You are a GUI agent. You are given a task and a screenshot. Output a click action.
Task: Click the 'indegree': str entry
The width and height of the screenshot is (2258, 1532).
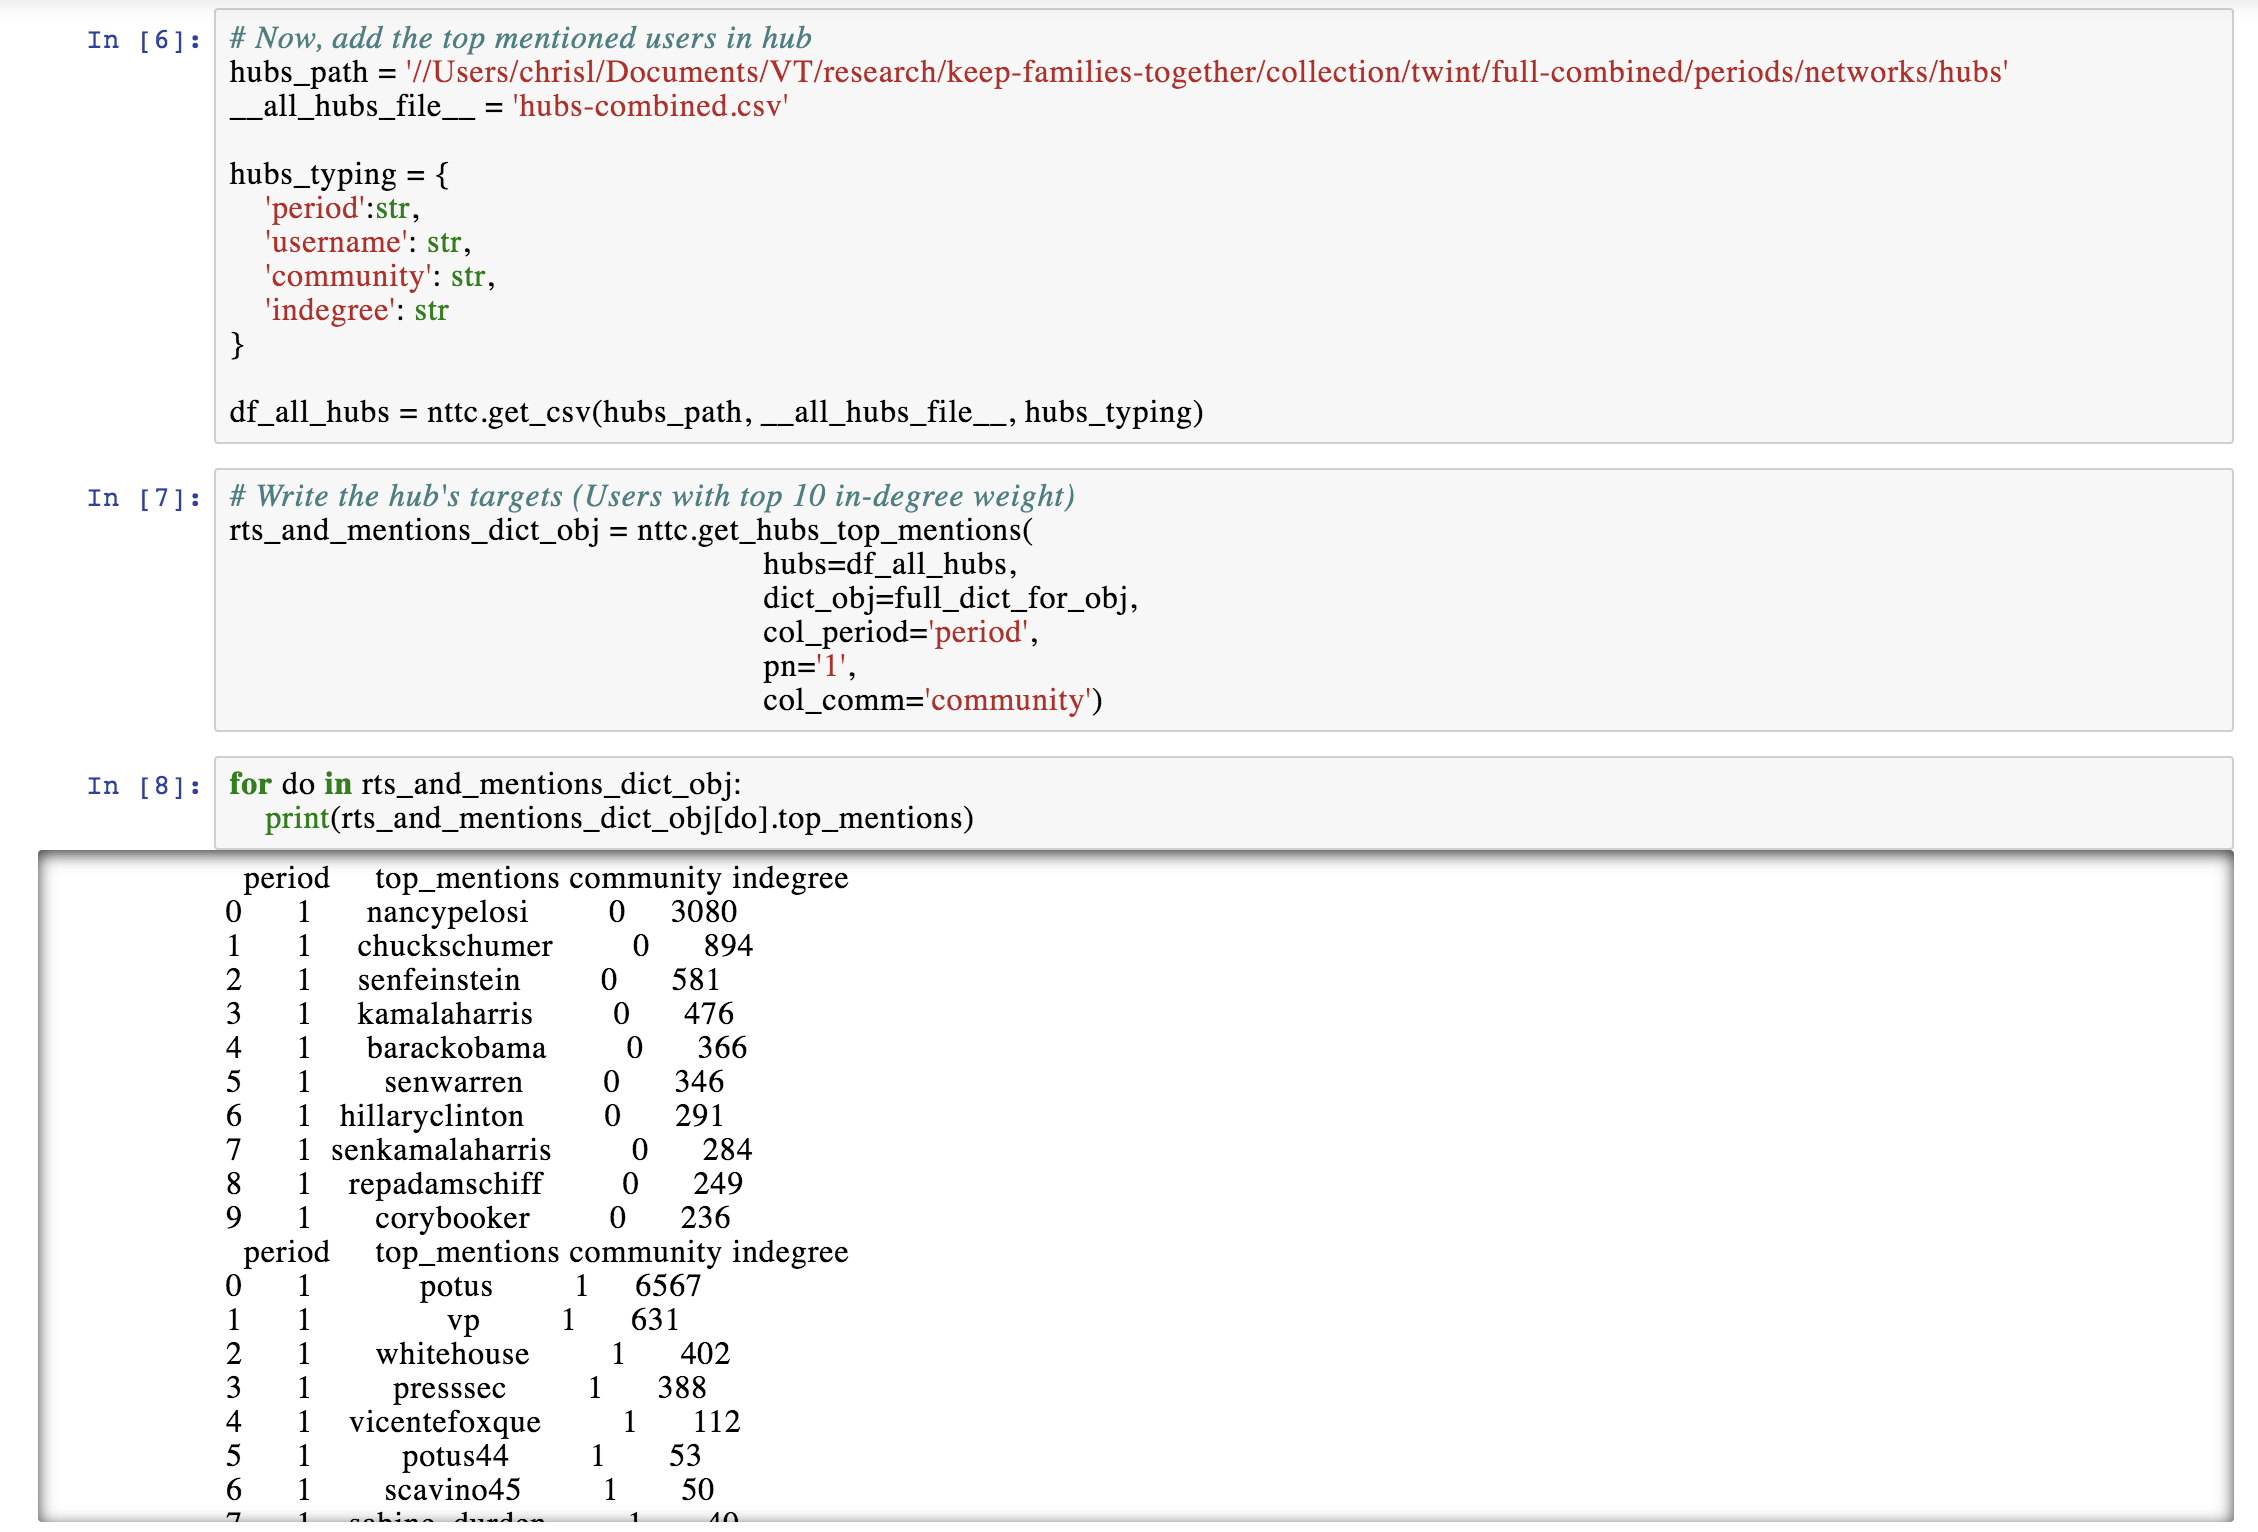point(357,310)
